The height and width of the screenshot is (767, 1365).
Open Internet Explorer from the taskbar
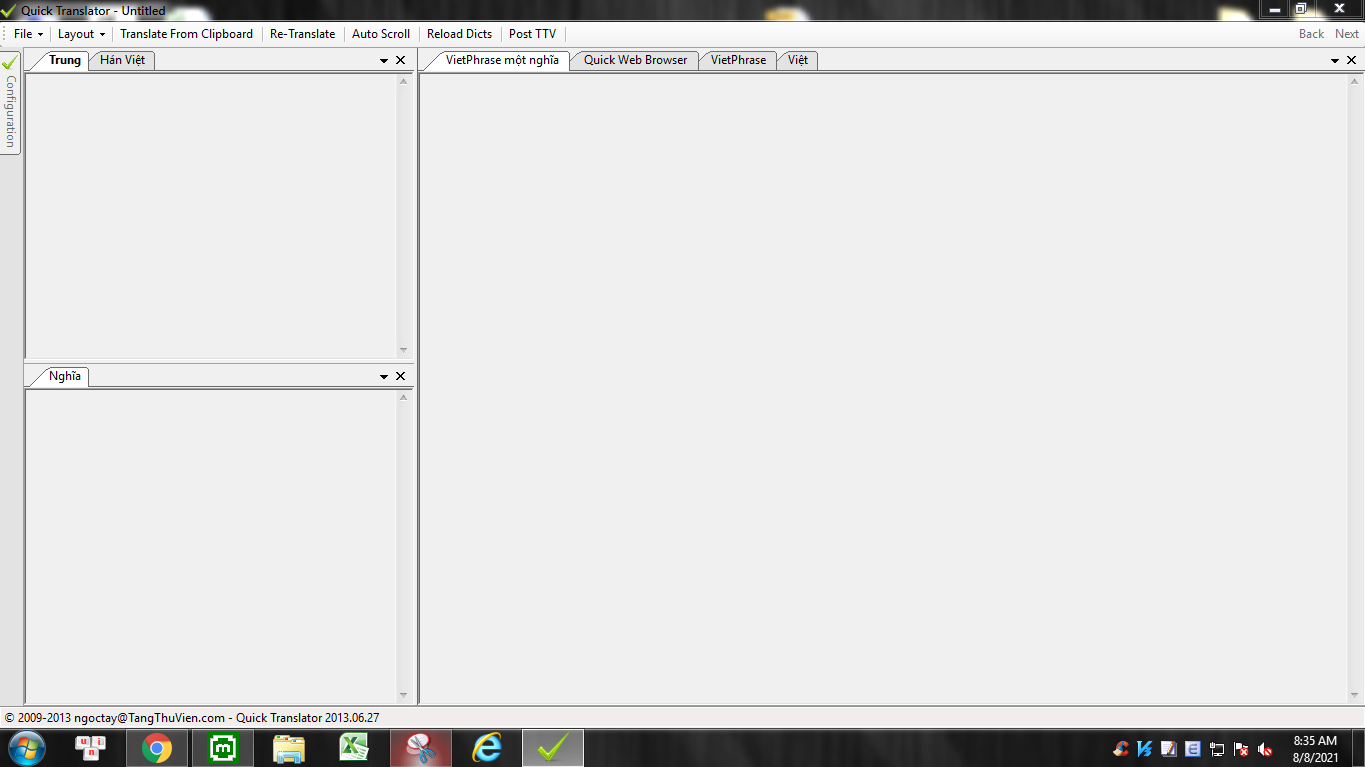487,748
